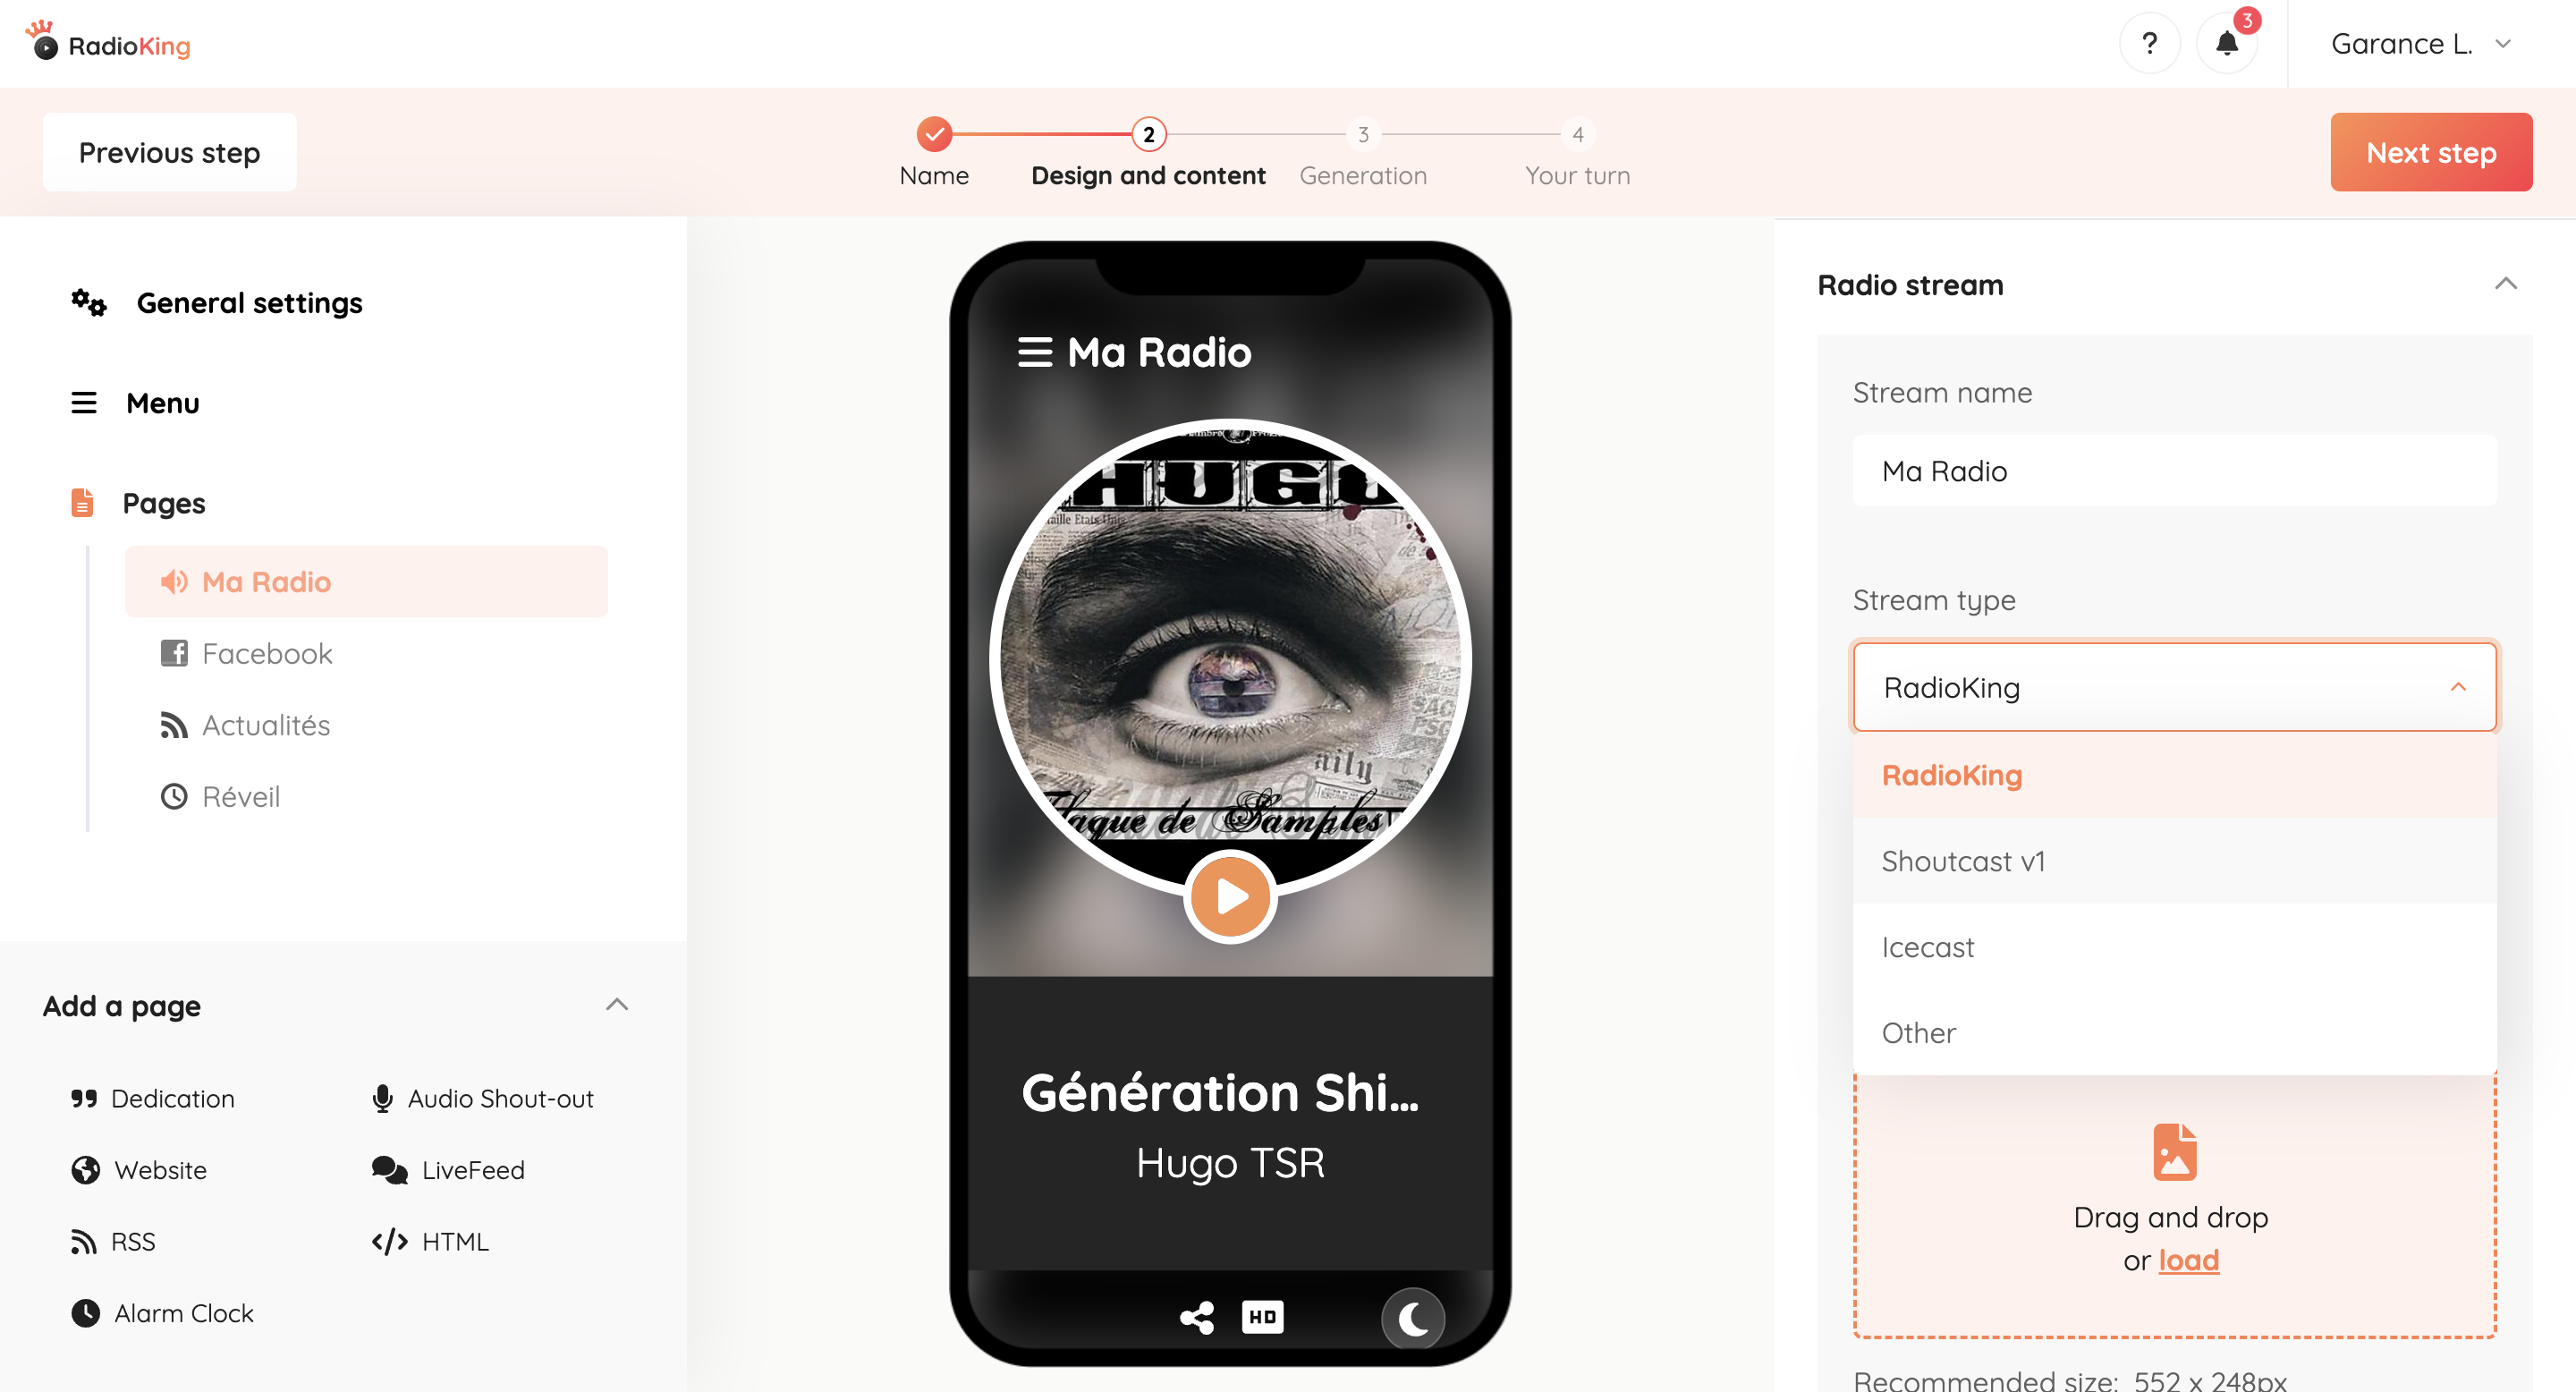This screenshot has width=2576, height=1392.
Task: Click the RadioKing logo
Action: (x=108, y=43)
